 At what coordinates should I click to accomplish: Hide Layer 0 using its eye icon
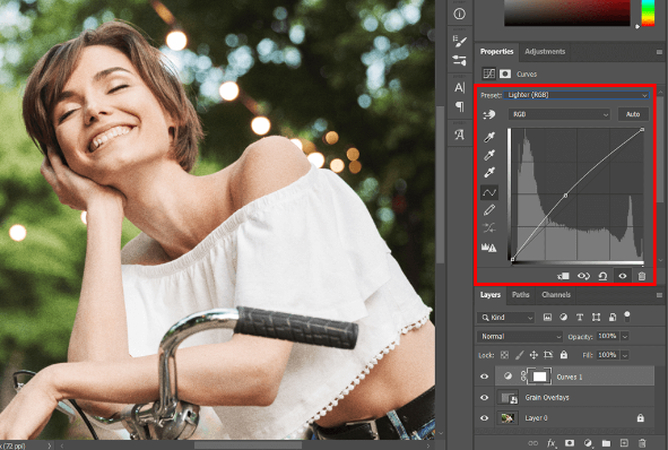[x=485, y=417]
